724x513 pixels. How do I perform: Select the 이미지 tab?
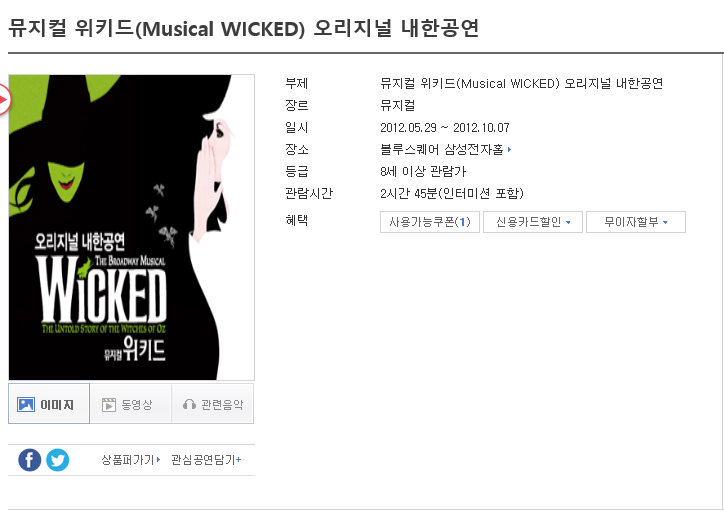coord(49,404)
